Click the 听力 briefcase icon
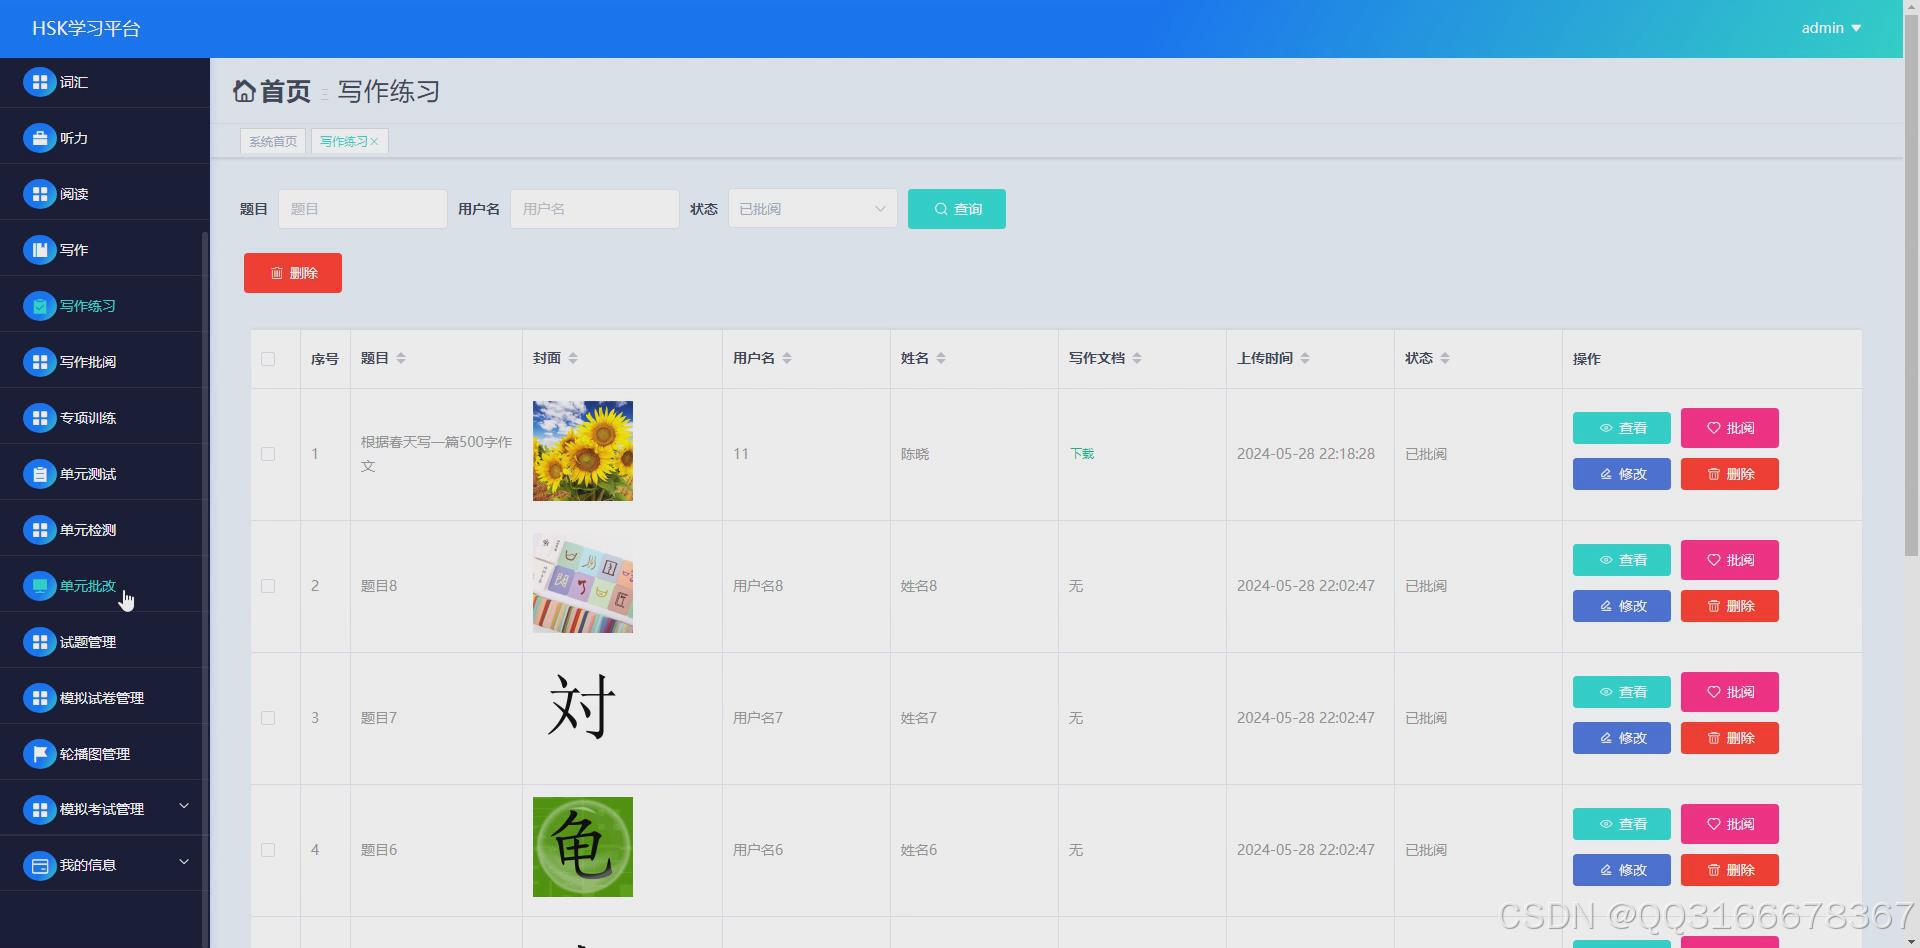The image size is (1920, 948). (x=39, y=138)
